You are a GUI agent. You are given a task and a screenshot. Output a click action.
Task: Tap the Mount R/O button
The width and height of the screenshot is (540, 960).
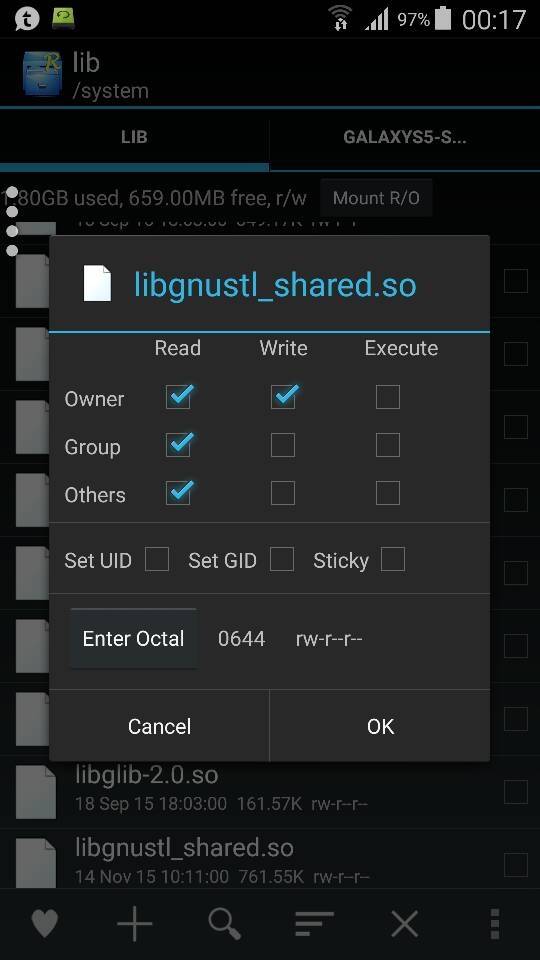(376, 198)
